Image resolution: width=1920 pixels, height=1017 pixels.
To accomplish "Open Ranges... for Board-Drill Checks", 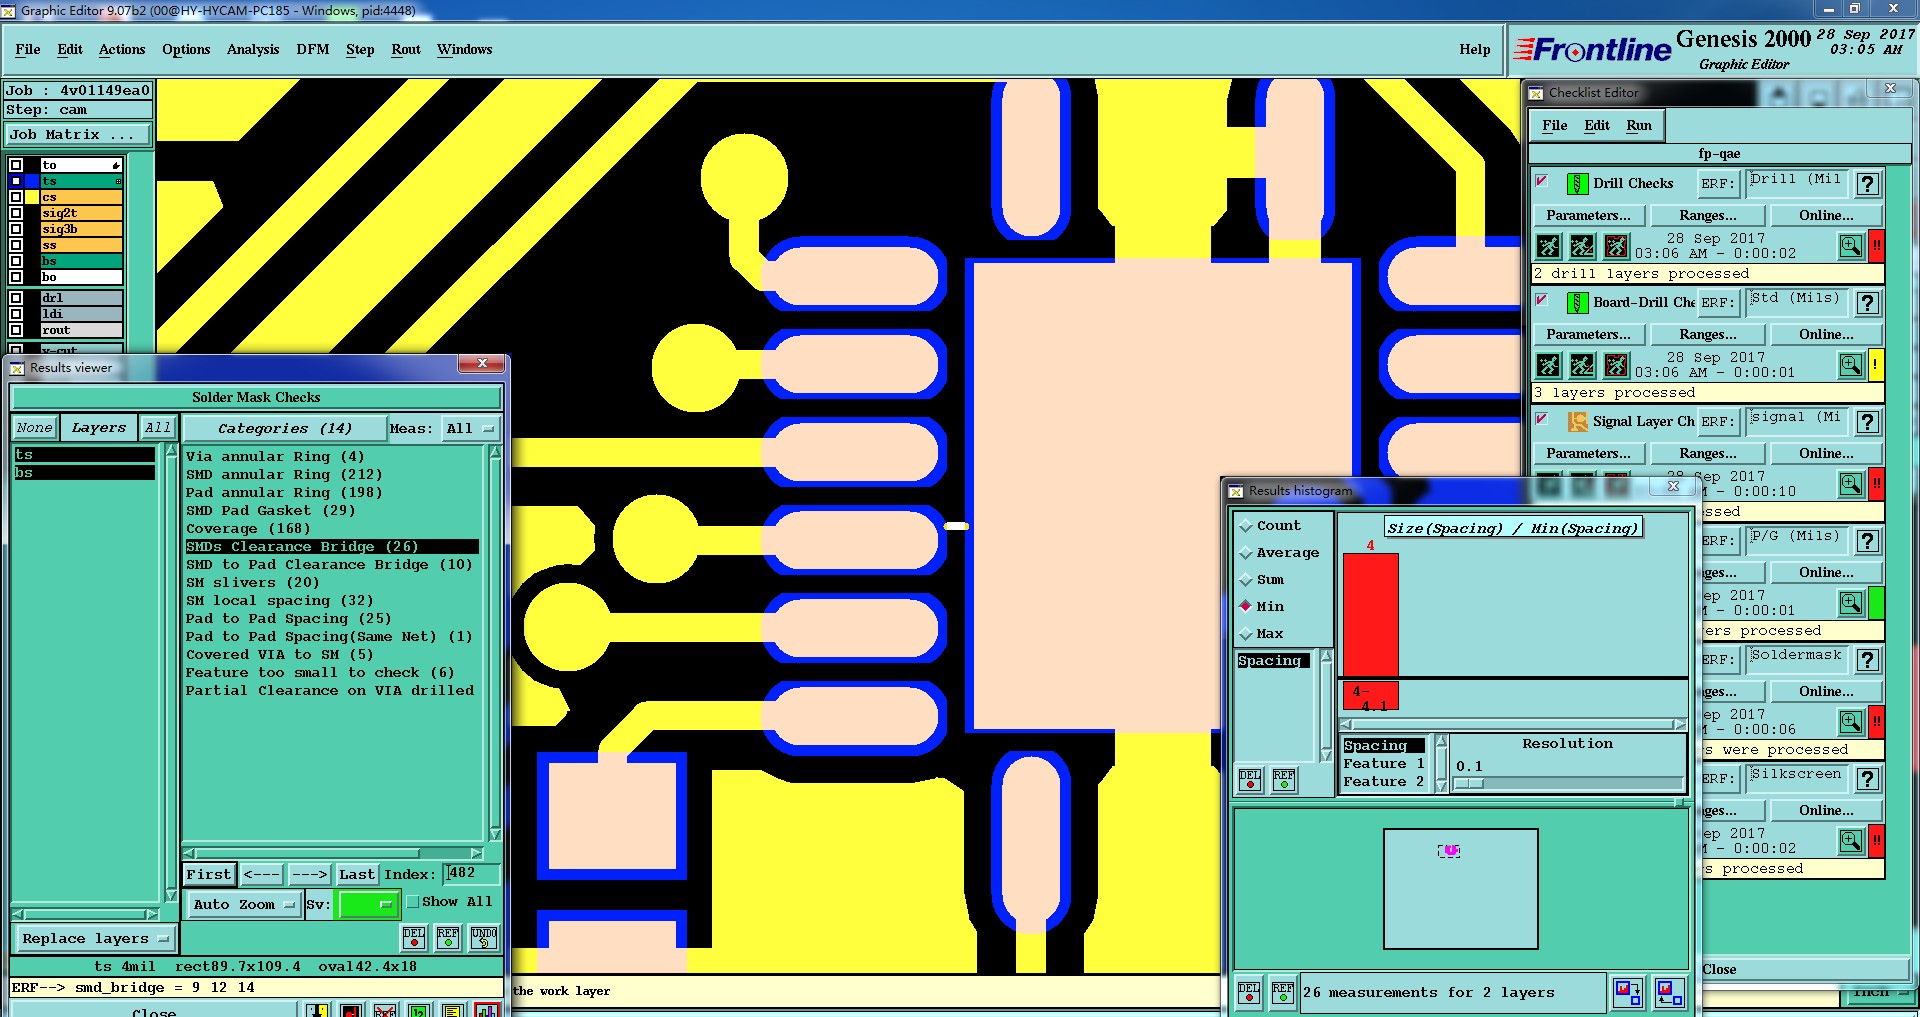I will point(1708,334).
